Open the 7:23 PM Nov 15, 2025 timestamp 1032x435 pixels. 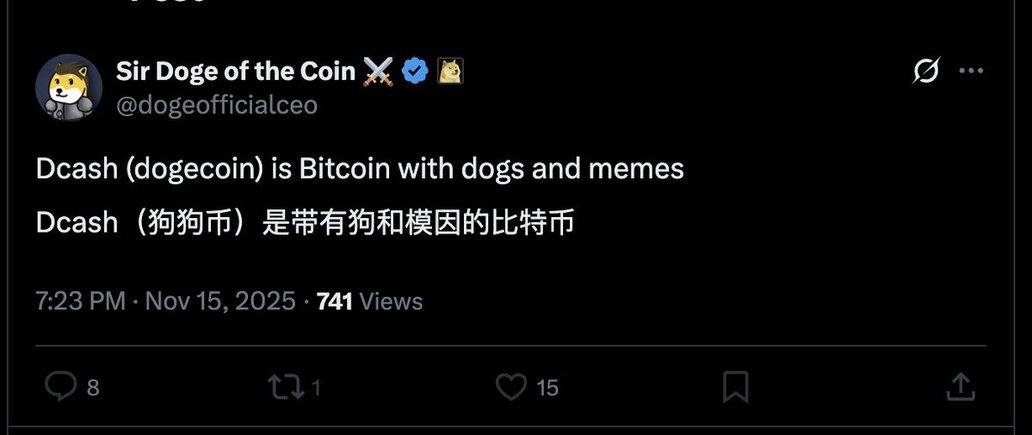[x=166, y=301]
